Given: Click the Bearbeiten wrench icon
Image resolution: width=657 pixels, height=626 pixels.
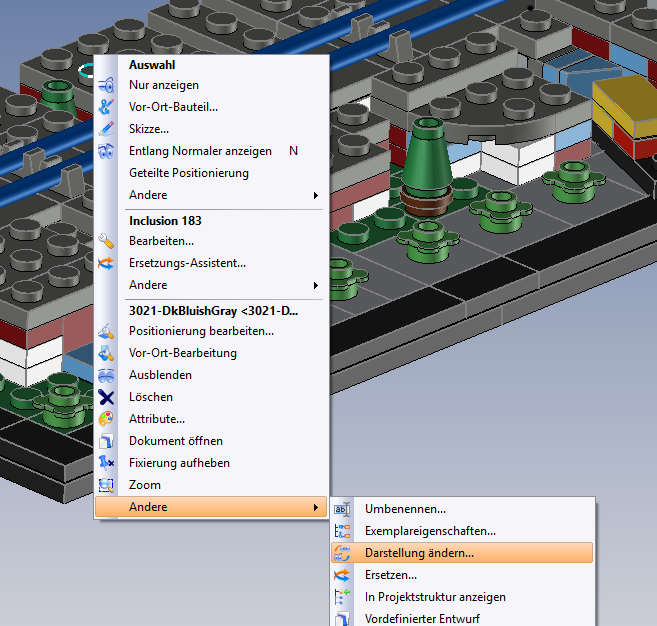Looking at the screenshot, I should [x=106, y=241].
